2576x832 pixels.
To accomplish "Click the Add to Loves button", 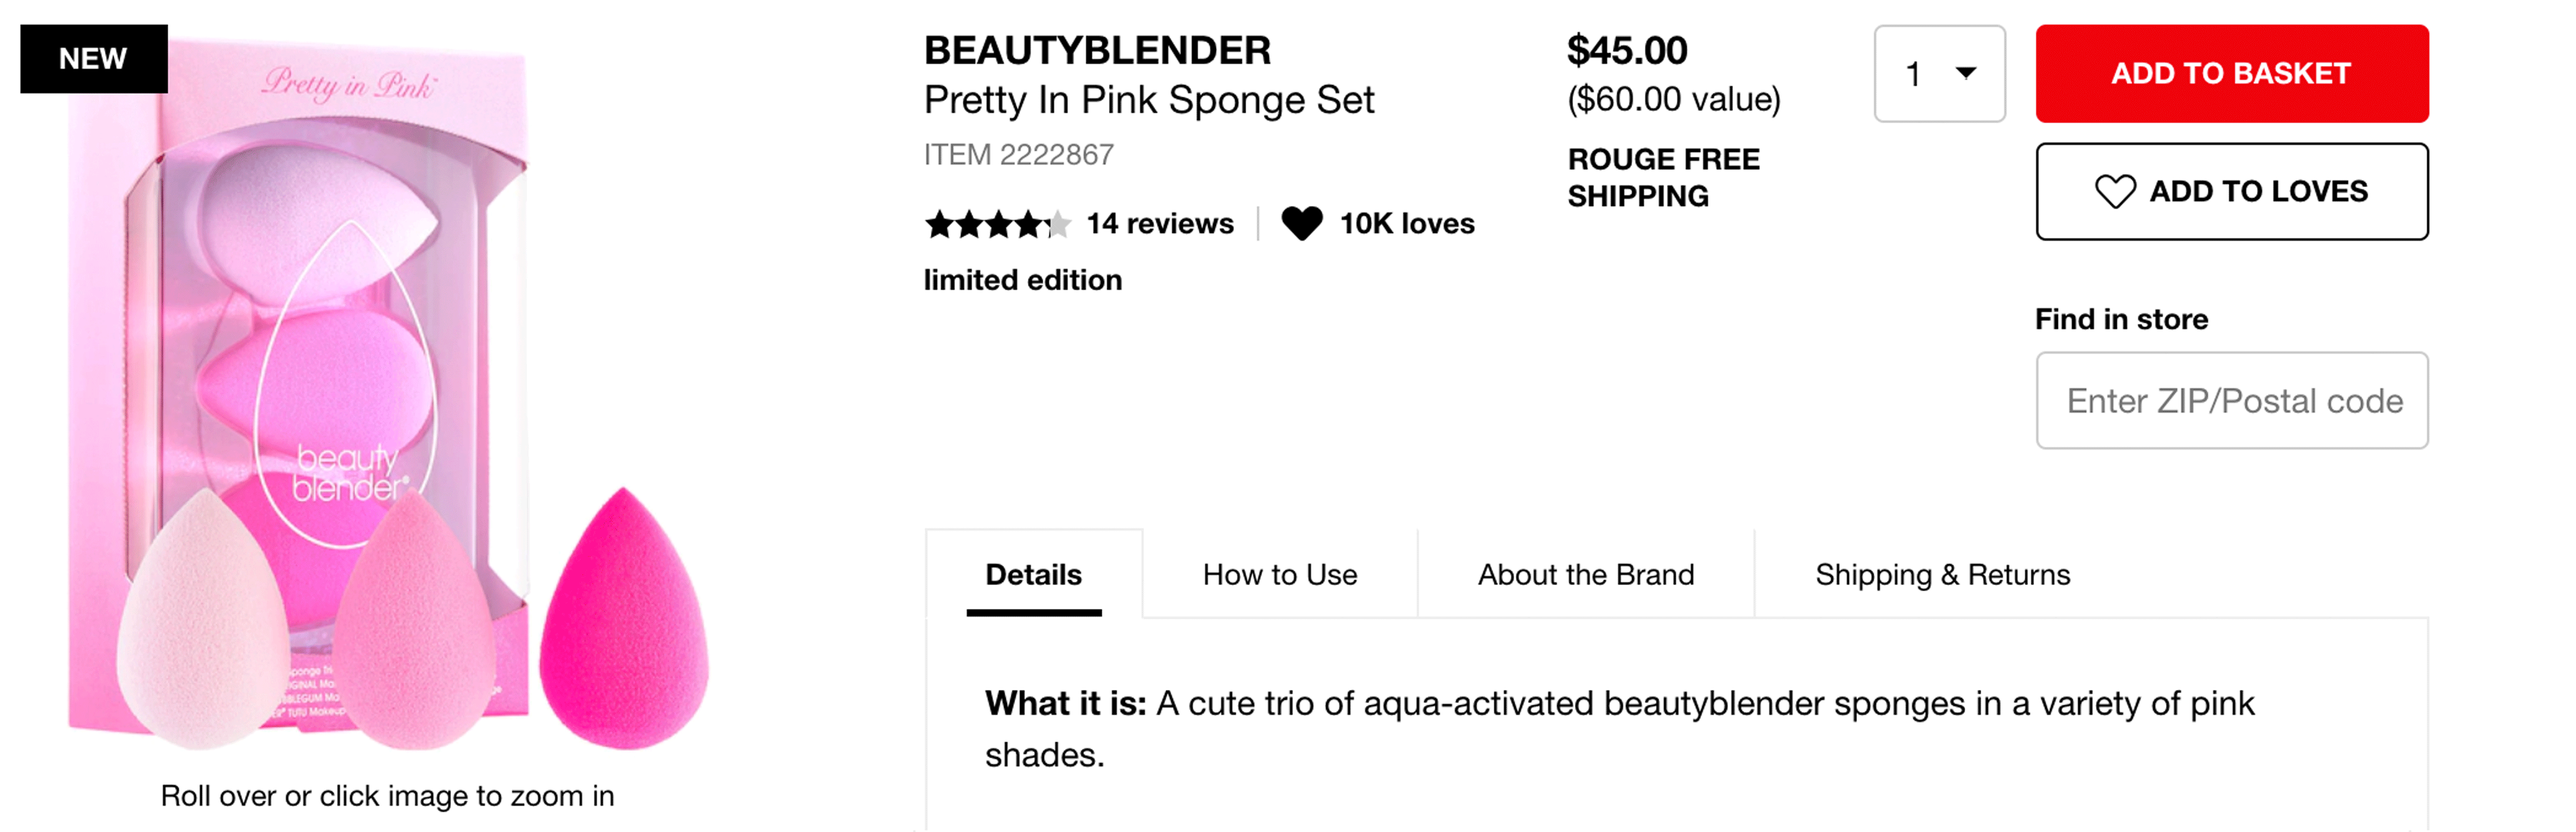I will [x=2231, y=191].
